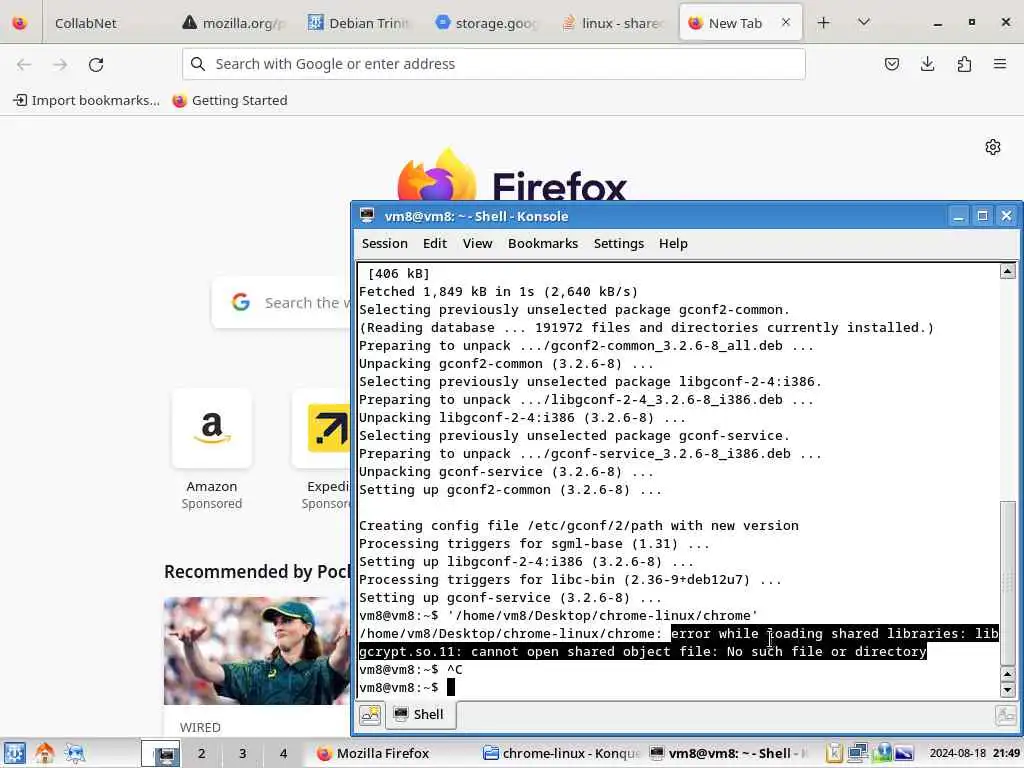Focus the Firefox address bar
Image resolution: width=1024 pixels, height=768 pixels.
click(494, 64)
